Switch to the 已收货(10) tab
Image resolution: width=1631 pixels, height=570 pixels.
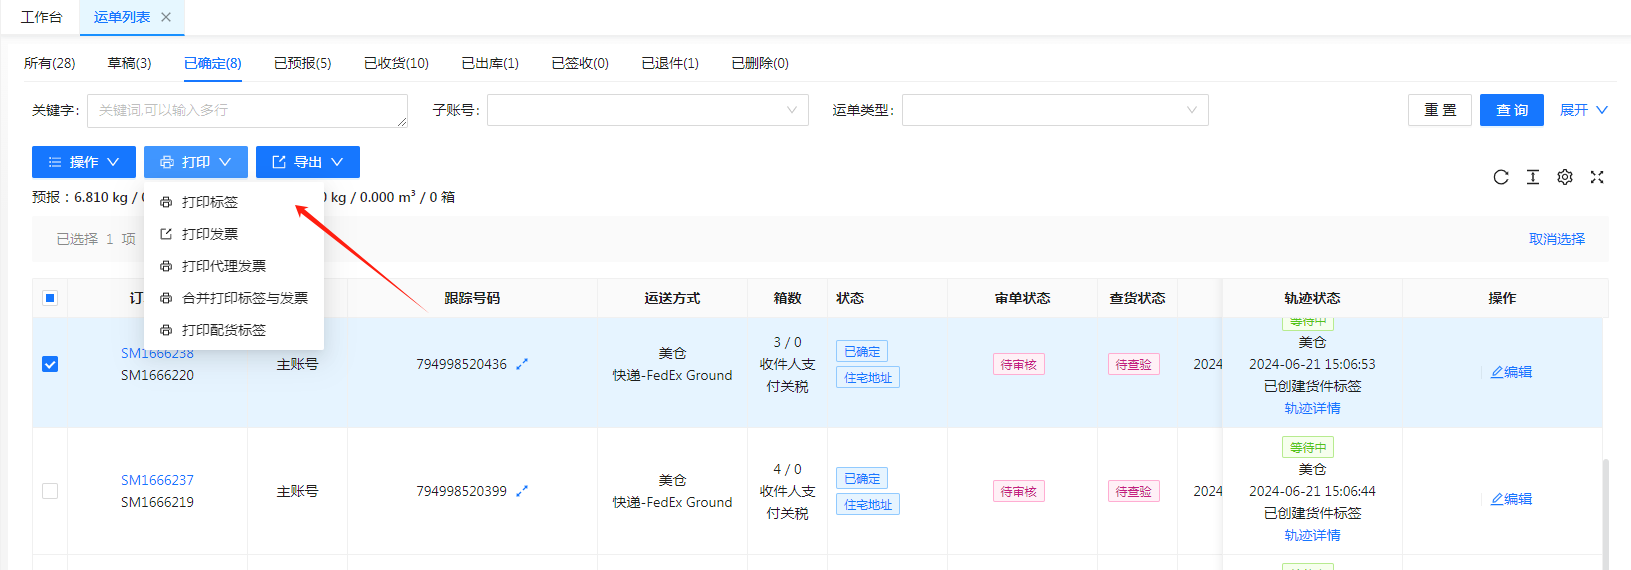click(x=396, y=63)
